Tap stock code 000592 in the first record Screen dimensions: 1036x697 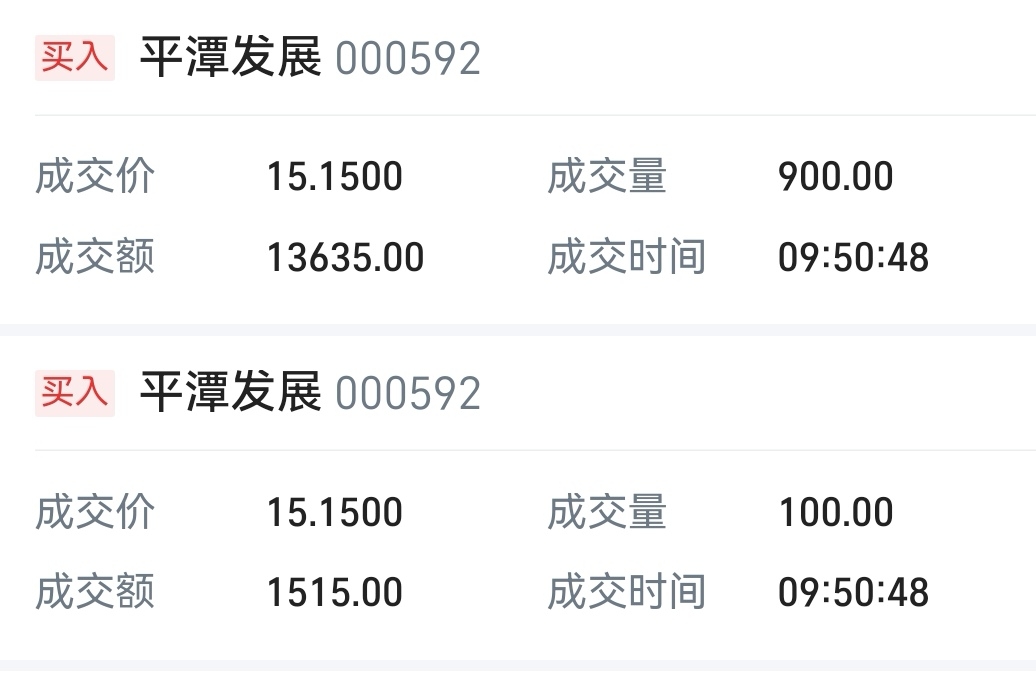click(x=408, y=59)
